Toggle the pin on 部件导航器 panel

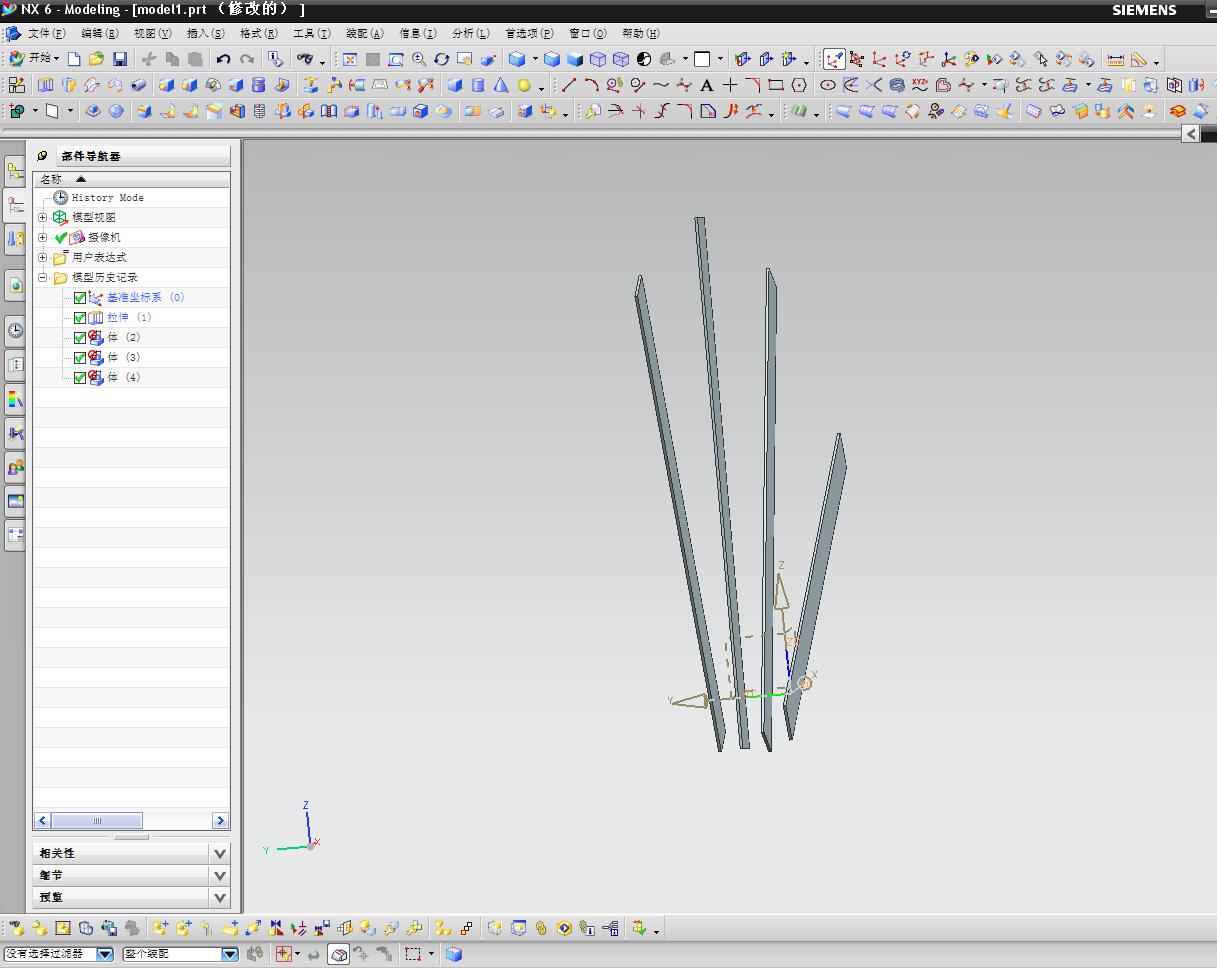pos(43,156)
